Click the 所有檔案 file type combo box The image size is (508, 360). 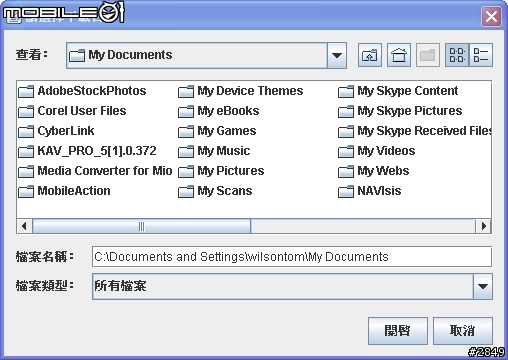(x=292, y=286)
